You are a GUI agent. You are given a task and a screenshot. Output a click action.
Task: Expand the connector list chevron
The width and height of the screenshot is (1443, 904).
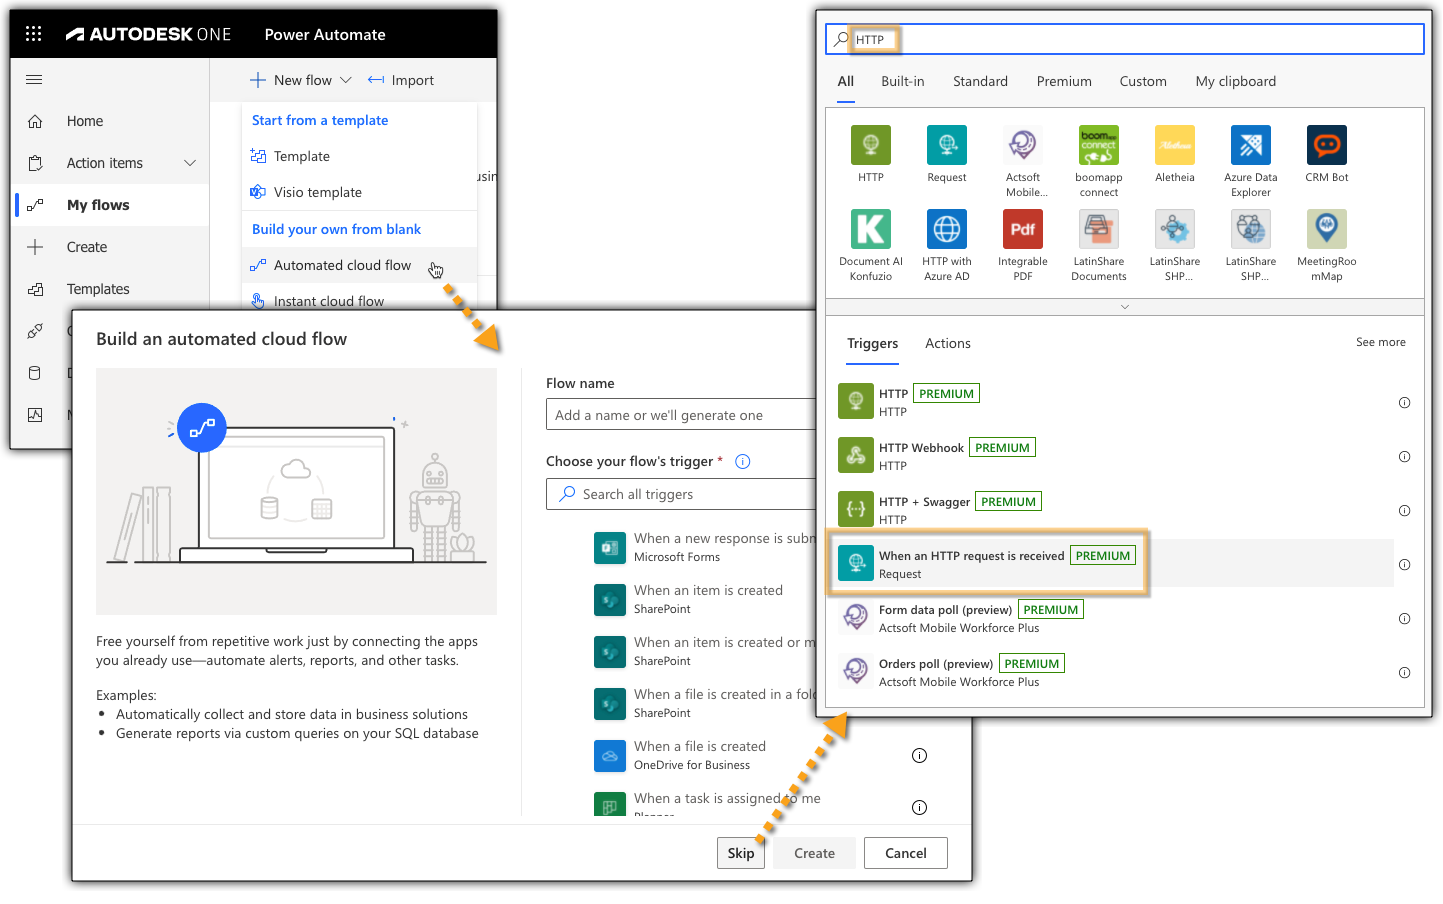pyautogui.click(x=1125, y=307)
